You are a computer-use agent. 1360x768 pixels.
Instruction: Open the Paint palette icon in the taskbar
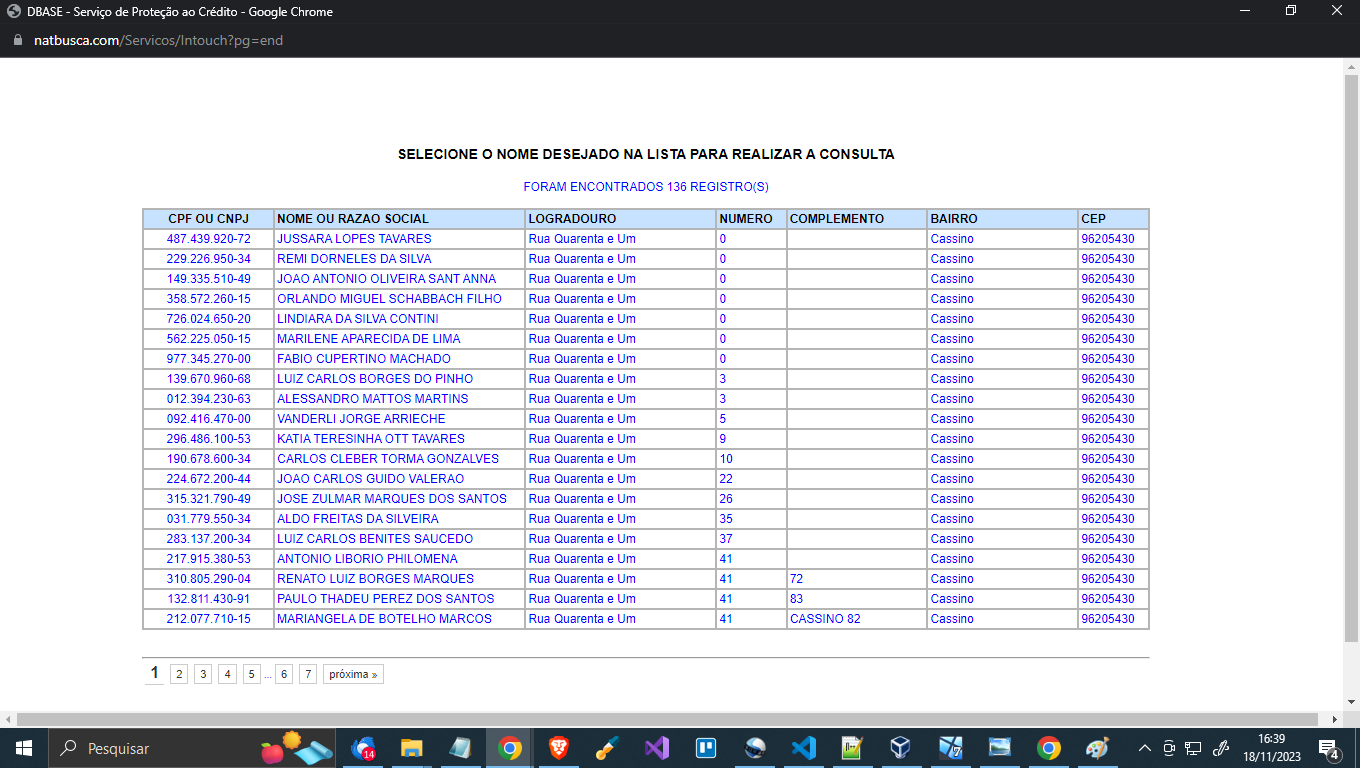1098,748
